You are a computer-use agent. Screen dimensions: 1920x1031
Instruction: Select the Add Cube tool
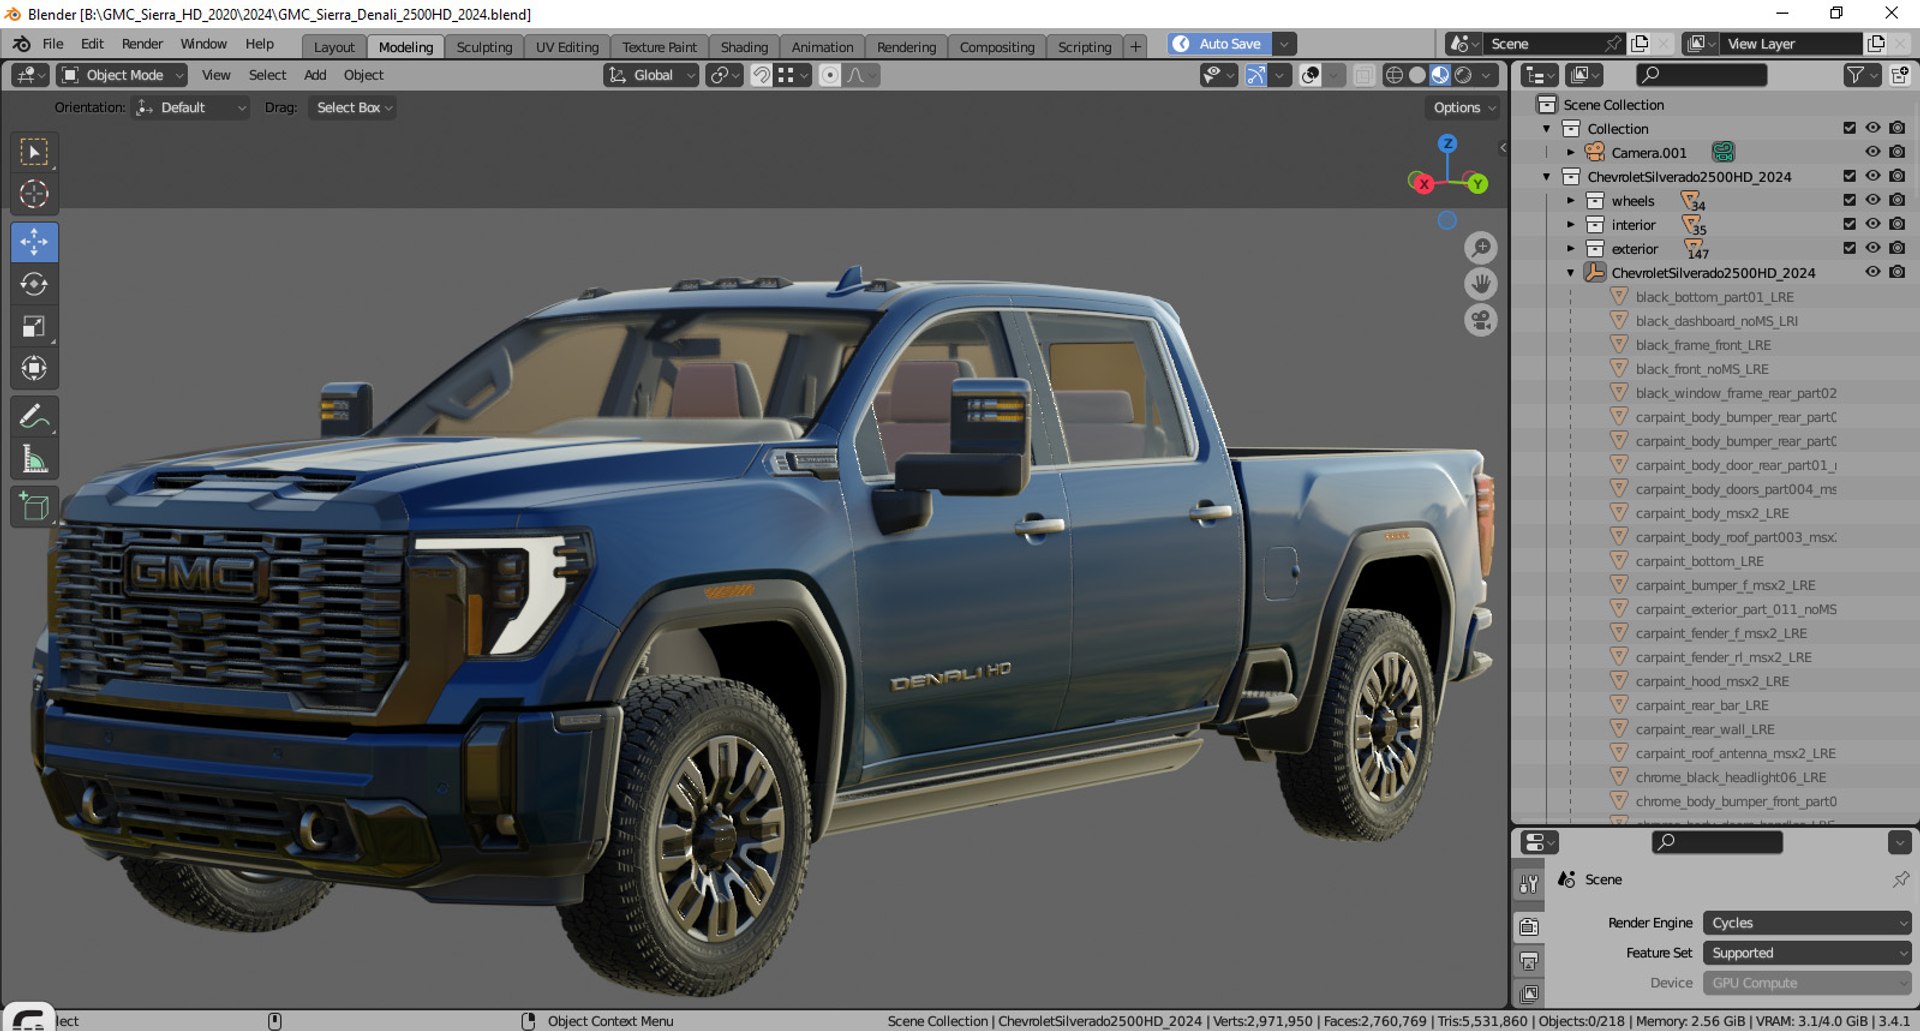pyautogui.click(x=34, y=507)
